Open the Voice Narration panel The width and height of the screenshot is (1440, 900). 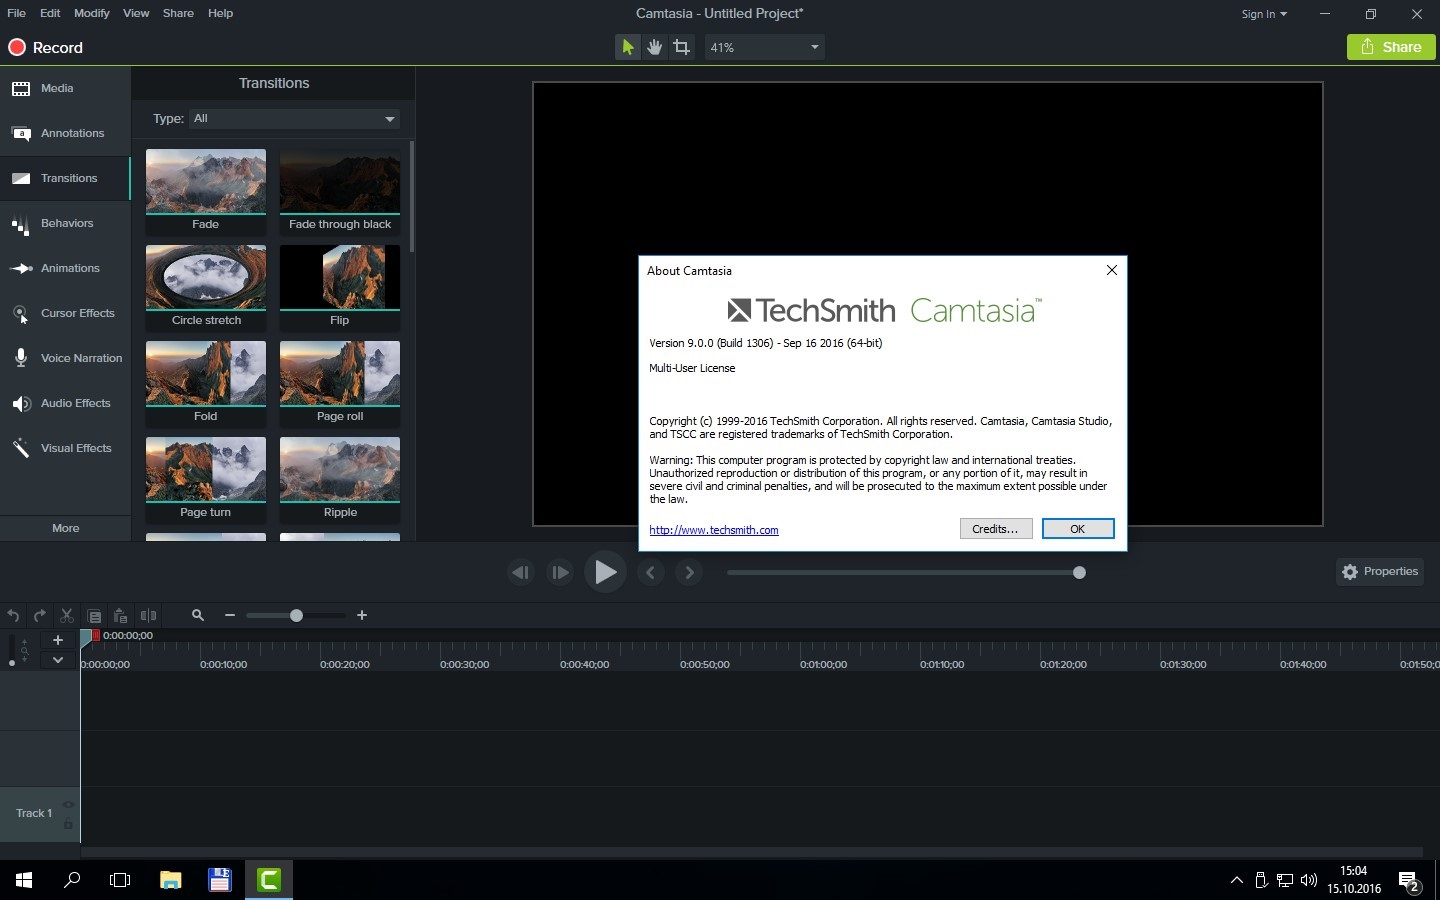(65, 358)
